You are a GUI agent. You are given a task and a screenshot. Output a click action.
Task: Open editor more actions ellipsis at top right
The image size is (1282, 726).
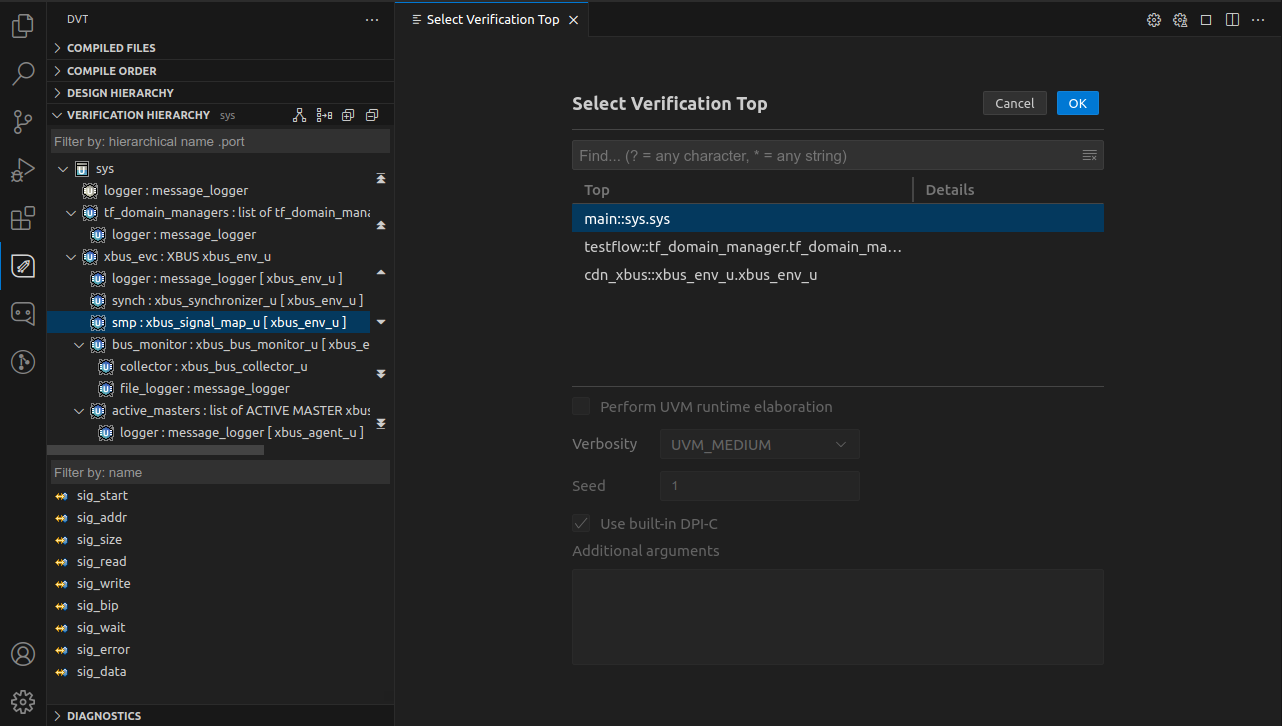[1258, 20]
